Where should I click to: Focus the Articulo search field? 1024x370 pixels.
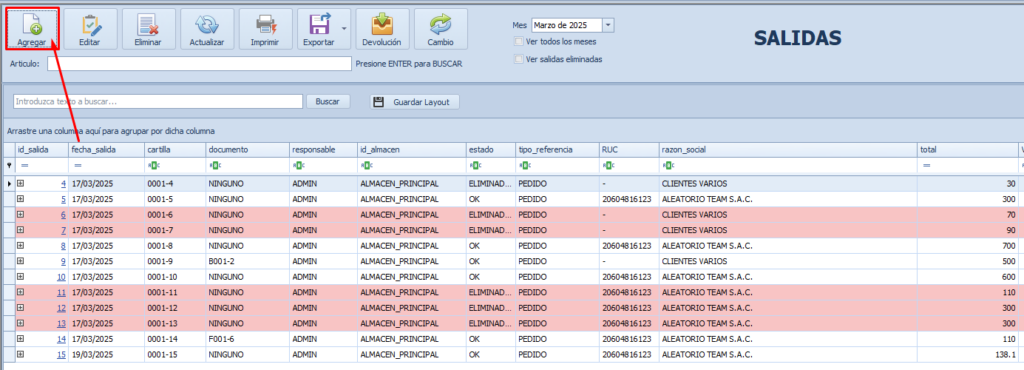tap(200, 63)
